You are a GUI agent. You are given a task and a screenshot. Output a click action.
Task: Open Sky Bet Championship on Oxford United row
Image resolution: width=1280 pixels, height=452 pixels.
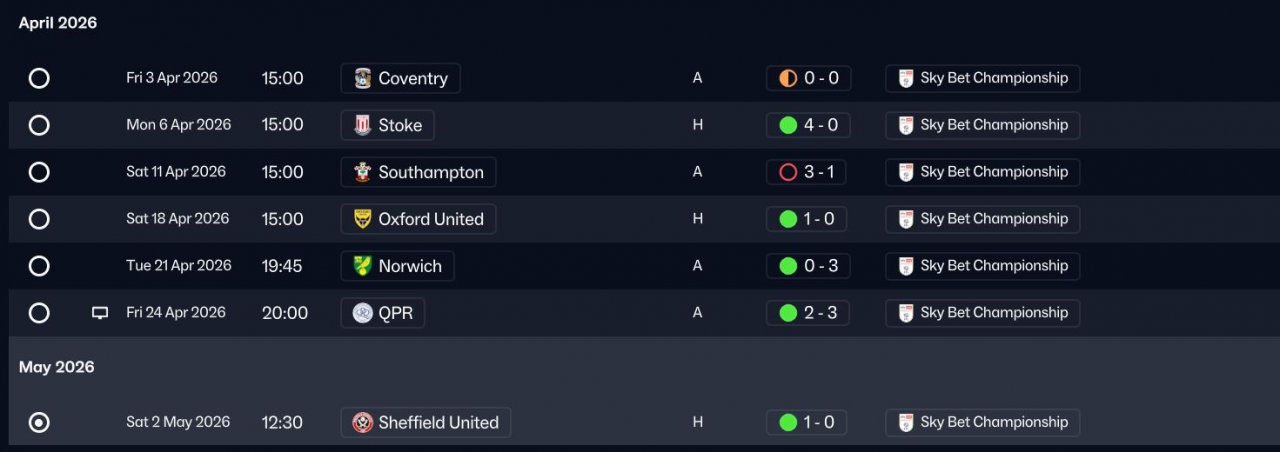982,219
